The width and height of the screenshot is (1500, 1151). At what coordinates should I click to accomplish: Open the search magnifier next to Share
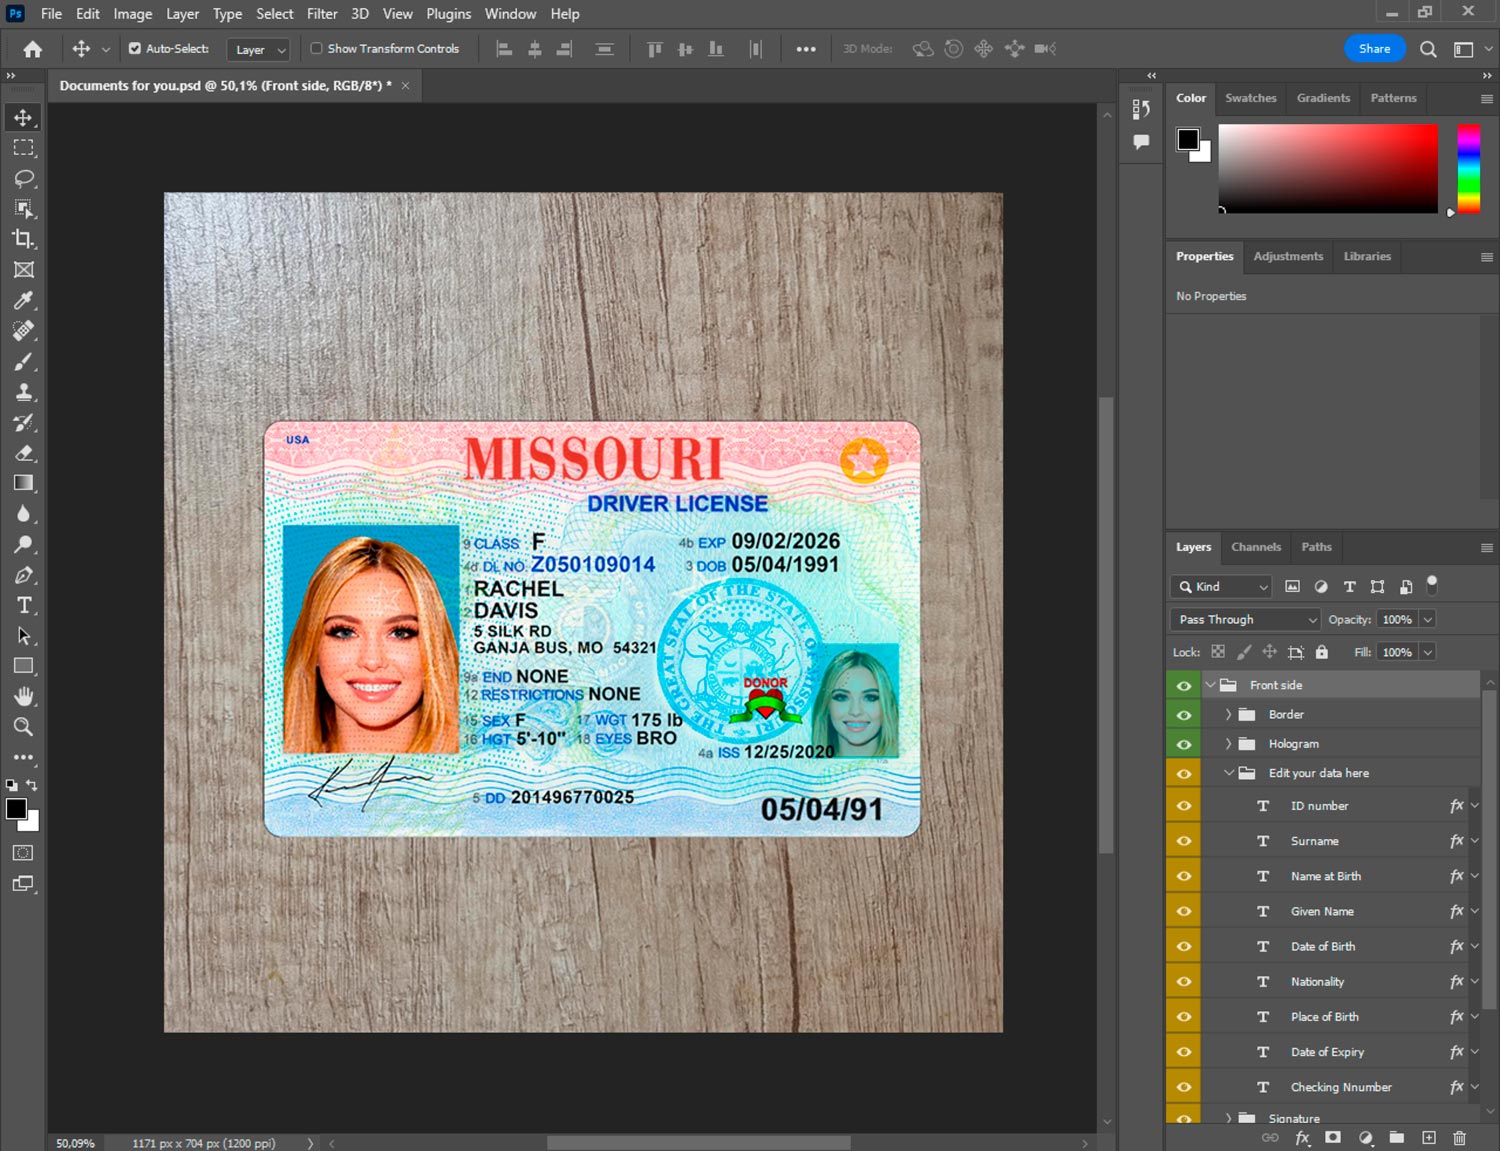(1428, 49)
